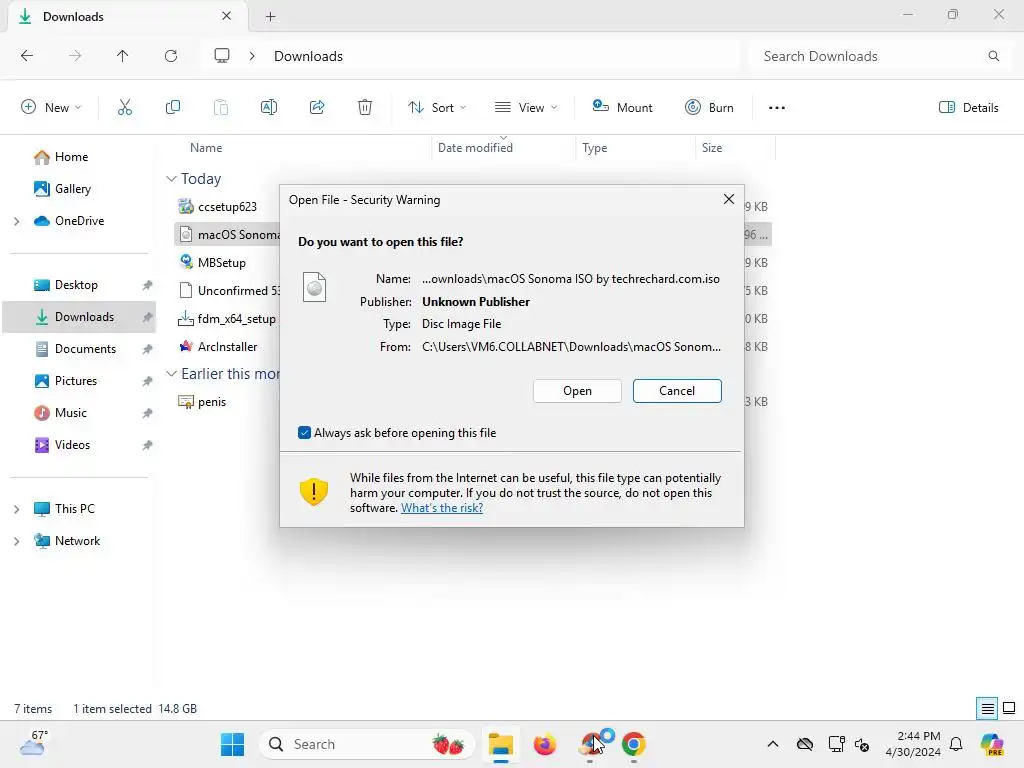The width and height of the screenshot is (1024, 768).
Task: Go up one folder level
Action: [x=123, y=56]
